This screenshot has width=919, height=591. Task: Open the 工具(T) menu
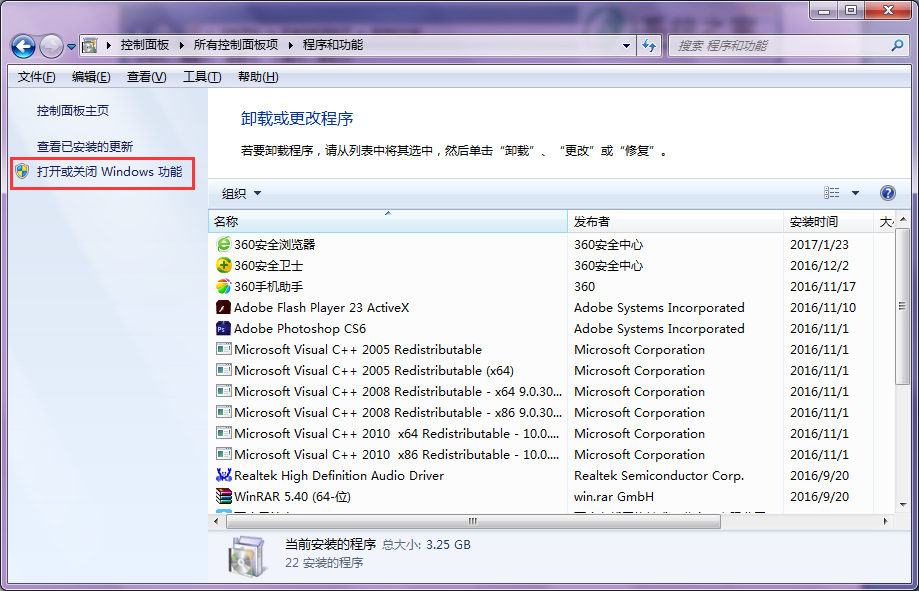[x=202, y=77]
